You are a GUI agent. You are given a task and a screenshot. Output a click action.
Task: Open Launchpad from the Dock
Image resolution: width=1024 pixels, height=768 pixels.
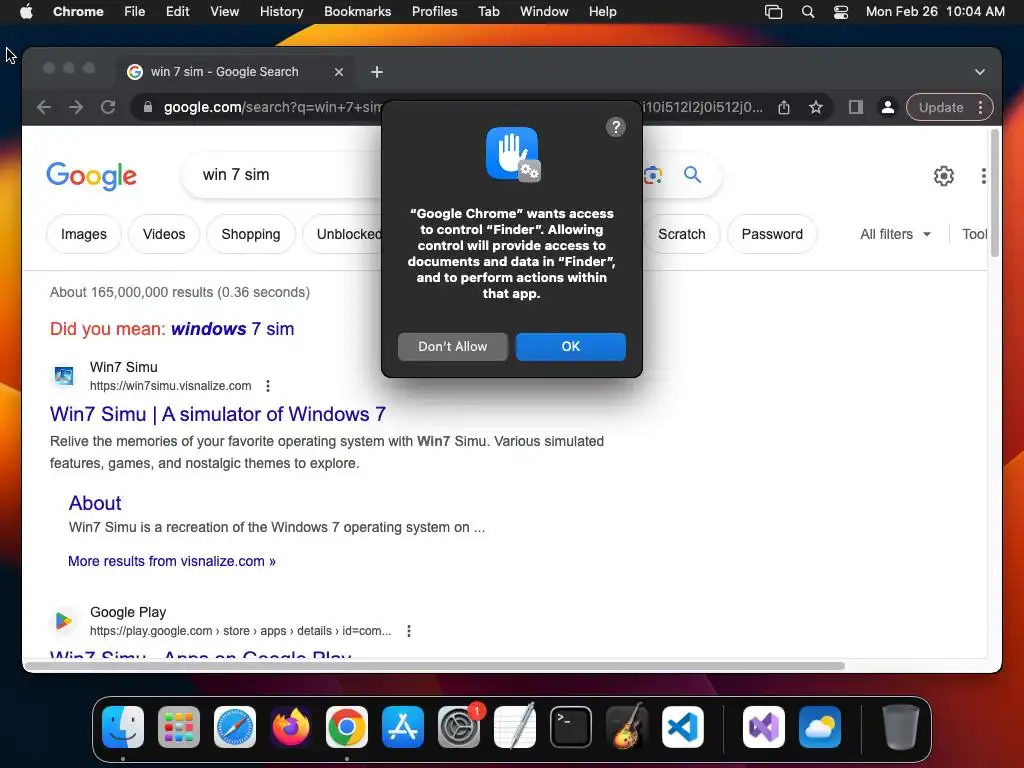tap(179, 727)
